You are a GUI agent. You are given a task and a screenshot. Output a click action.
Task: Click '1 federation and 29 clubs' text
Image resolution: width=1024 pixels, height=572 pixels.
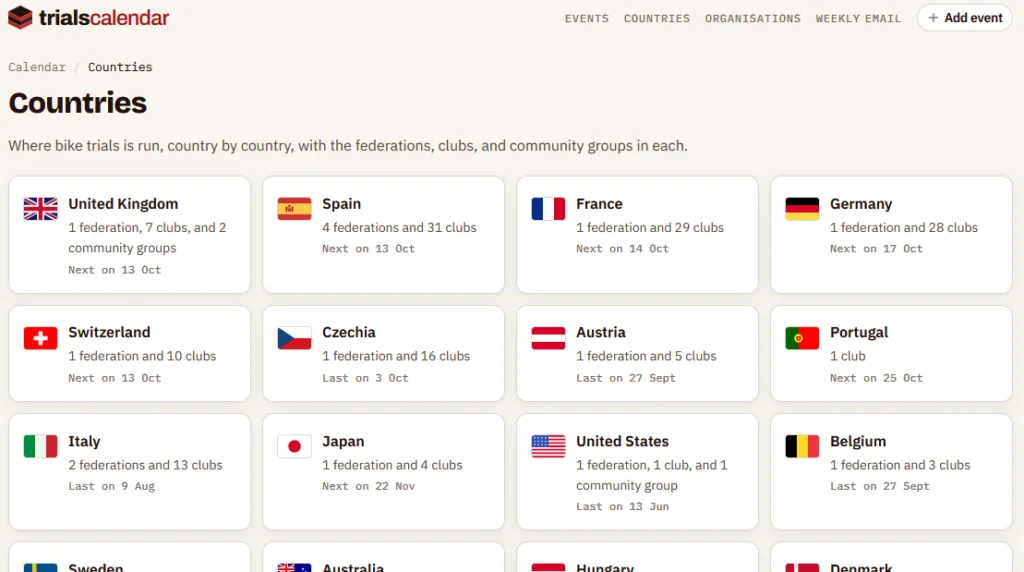pyautogui.click(x=650, y=227)
